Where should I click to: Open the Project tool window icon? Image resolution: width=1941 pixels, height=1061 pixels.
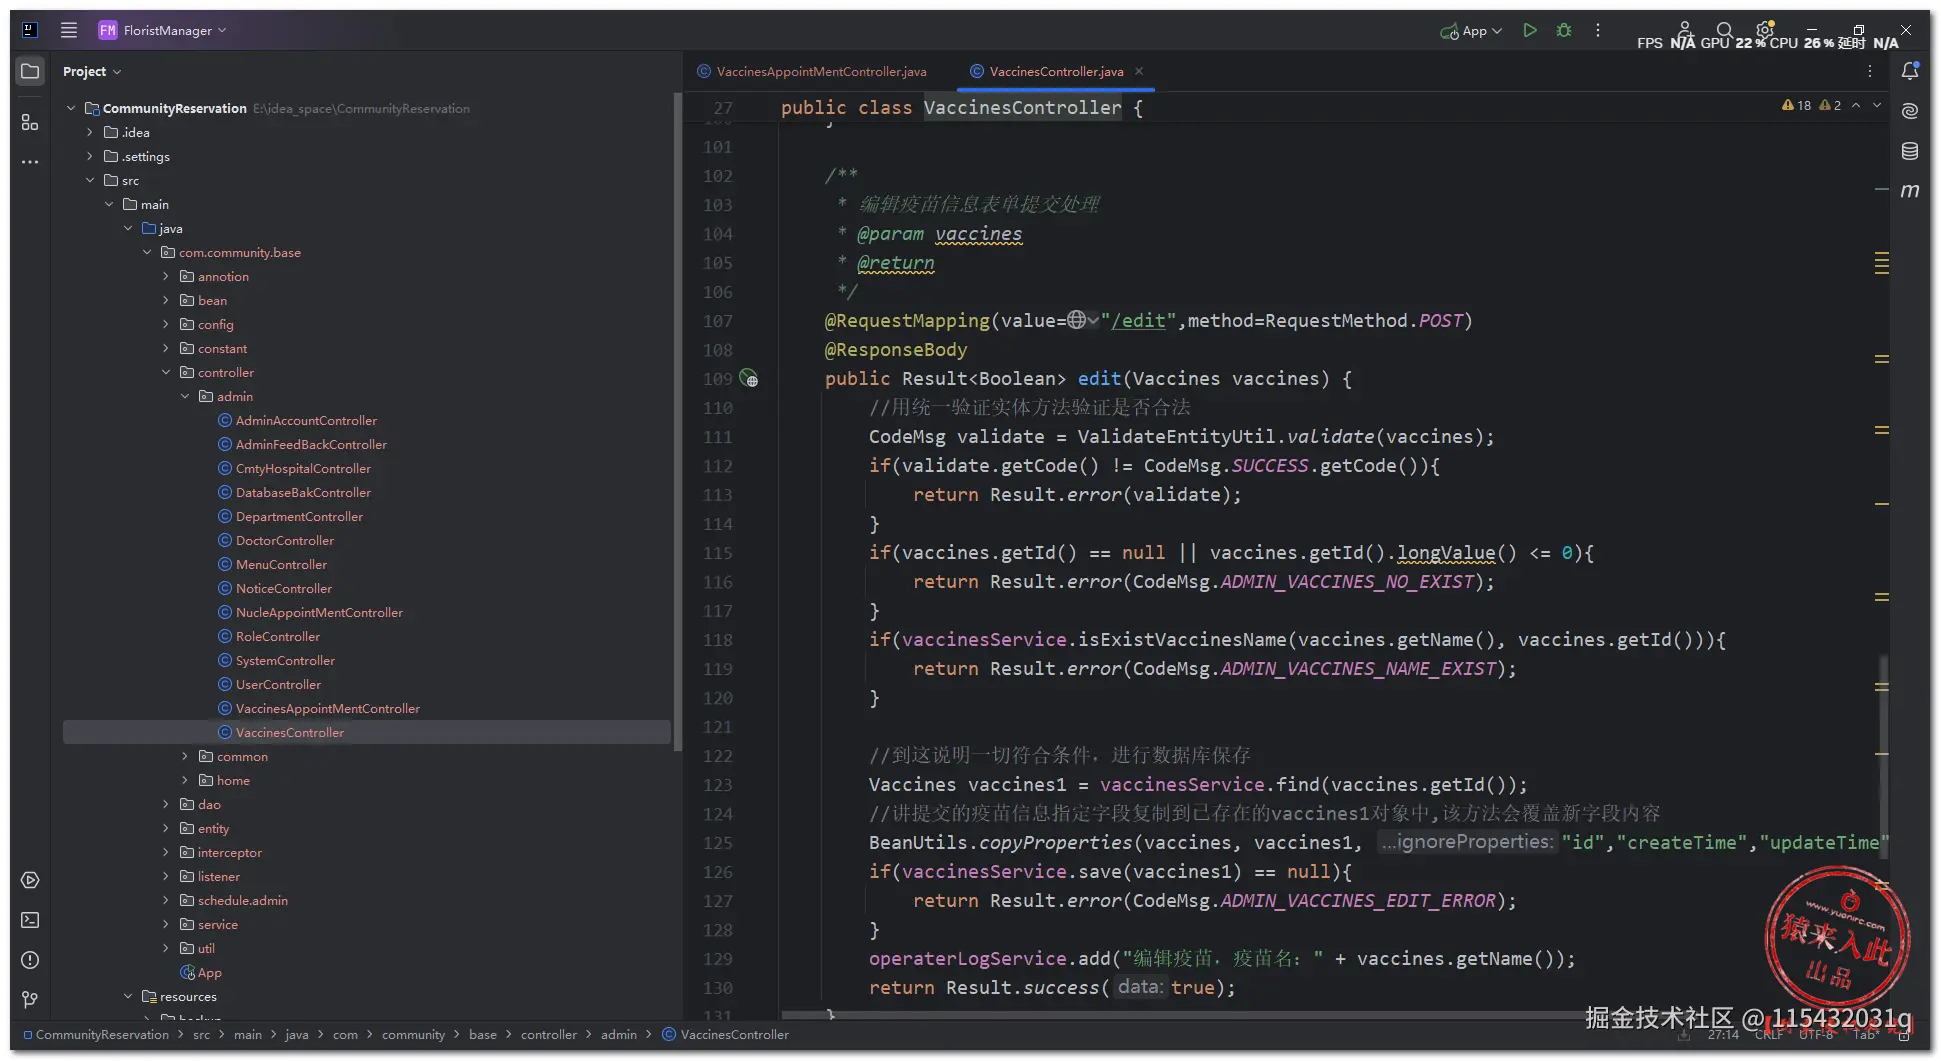(x=30, y=72)
